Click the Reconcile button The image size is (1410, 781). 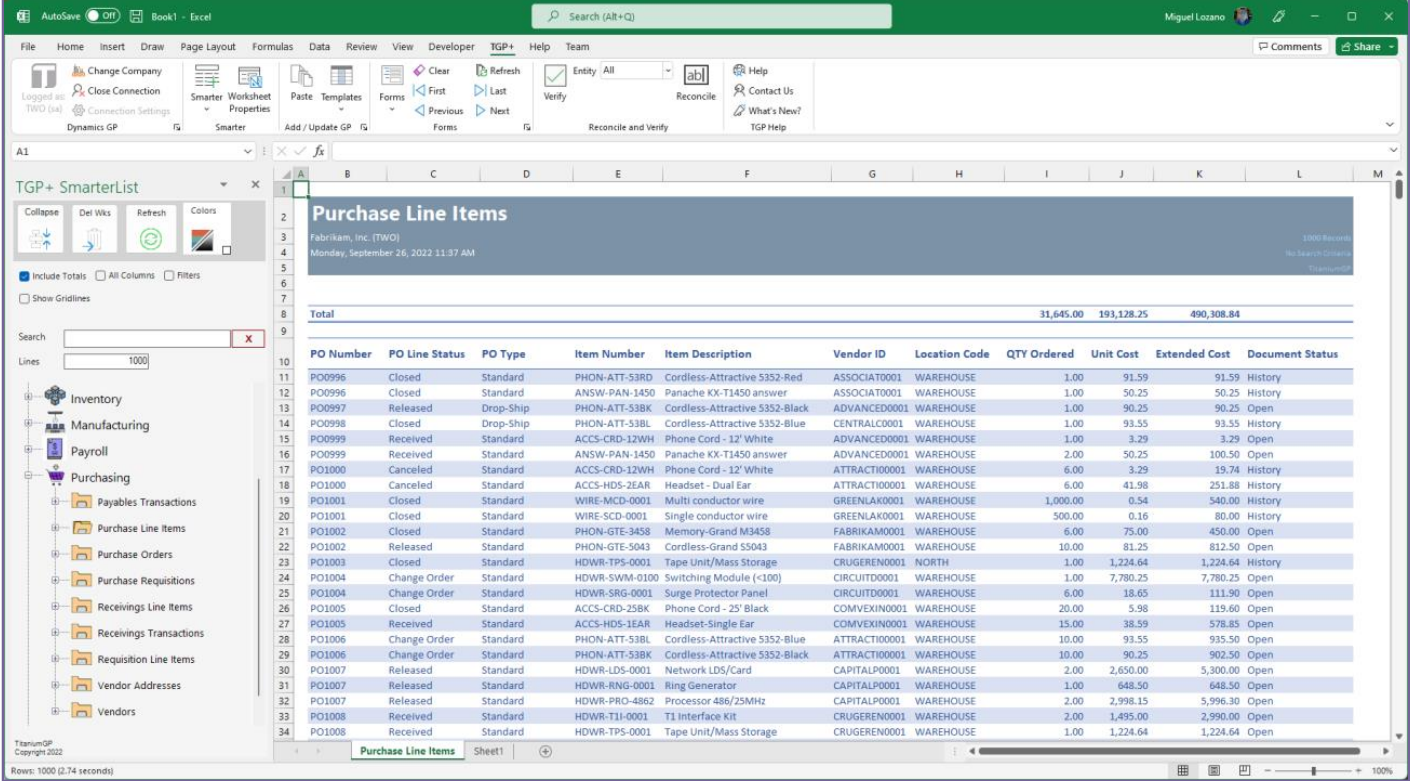(695, 84)
